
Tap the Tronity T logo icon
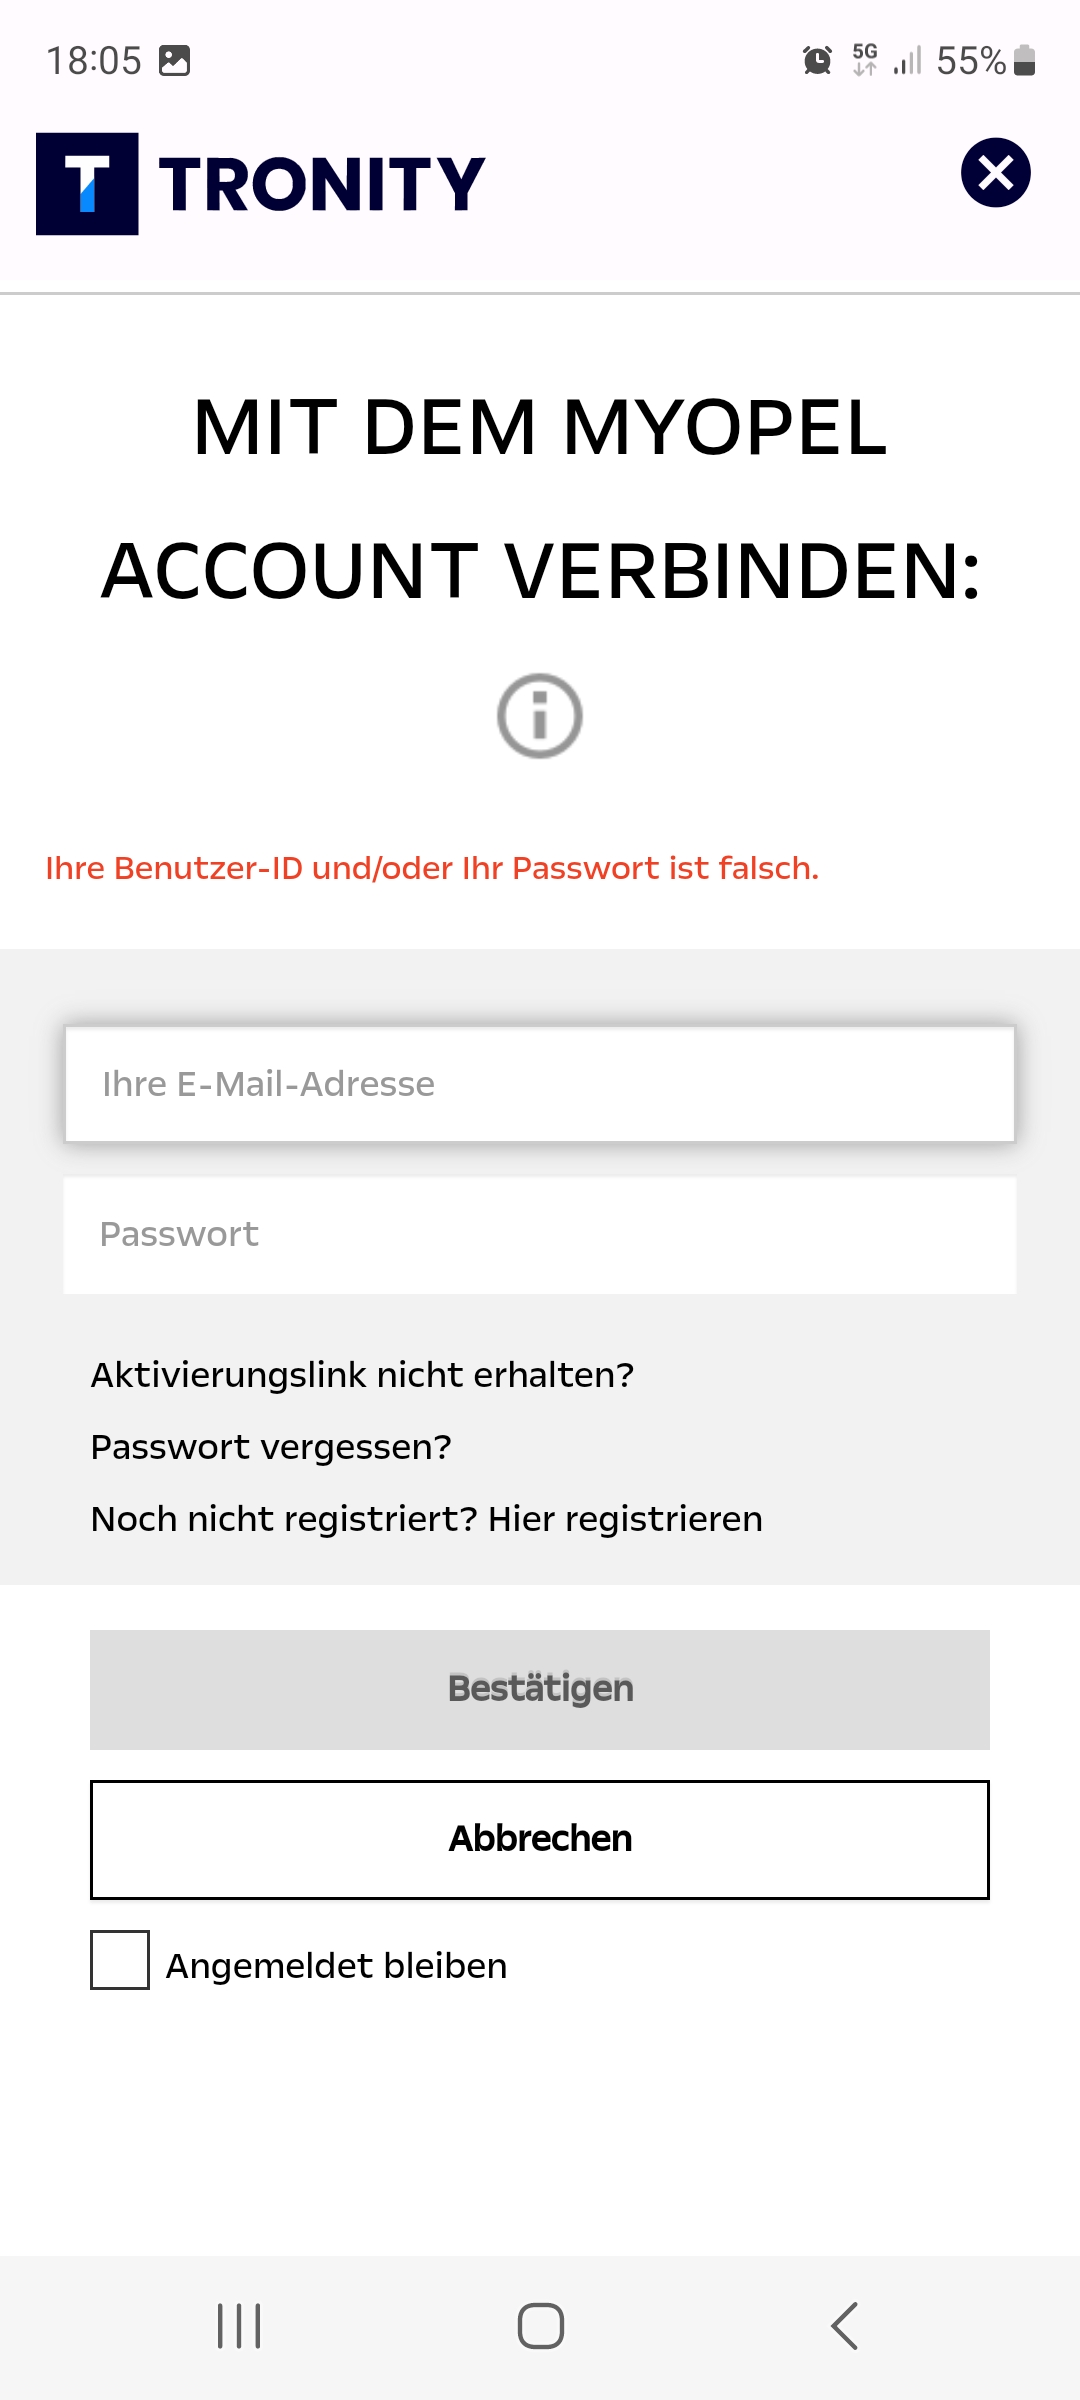point(87,184)
